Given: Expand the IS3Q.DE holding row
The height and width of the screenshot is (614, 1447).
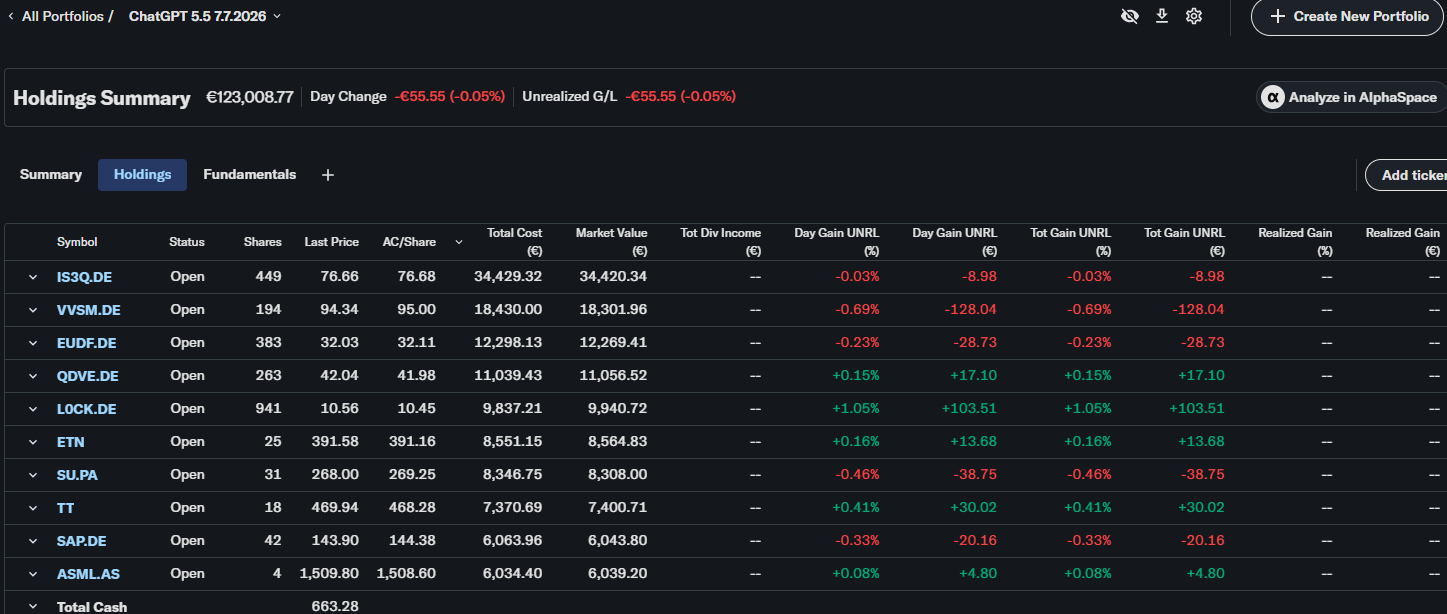Looking at the screenshot, I should 32,277.
